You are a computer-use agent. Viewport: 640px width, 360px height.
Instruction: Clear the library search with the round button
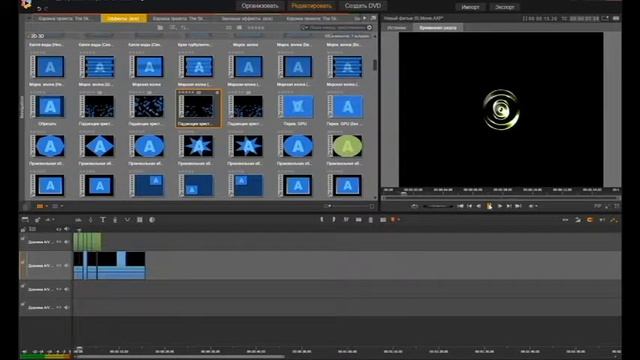[369, 27]
